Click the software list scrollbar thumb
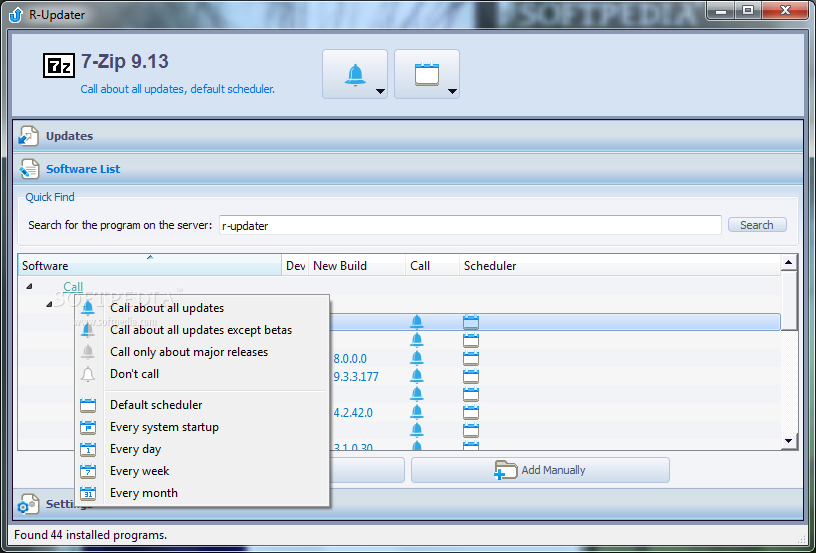 tap(788, 300)
